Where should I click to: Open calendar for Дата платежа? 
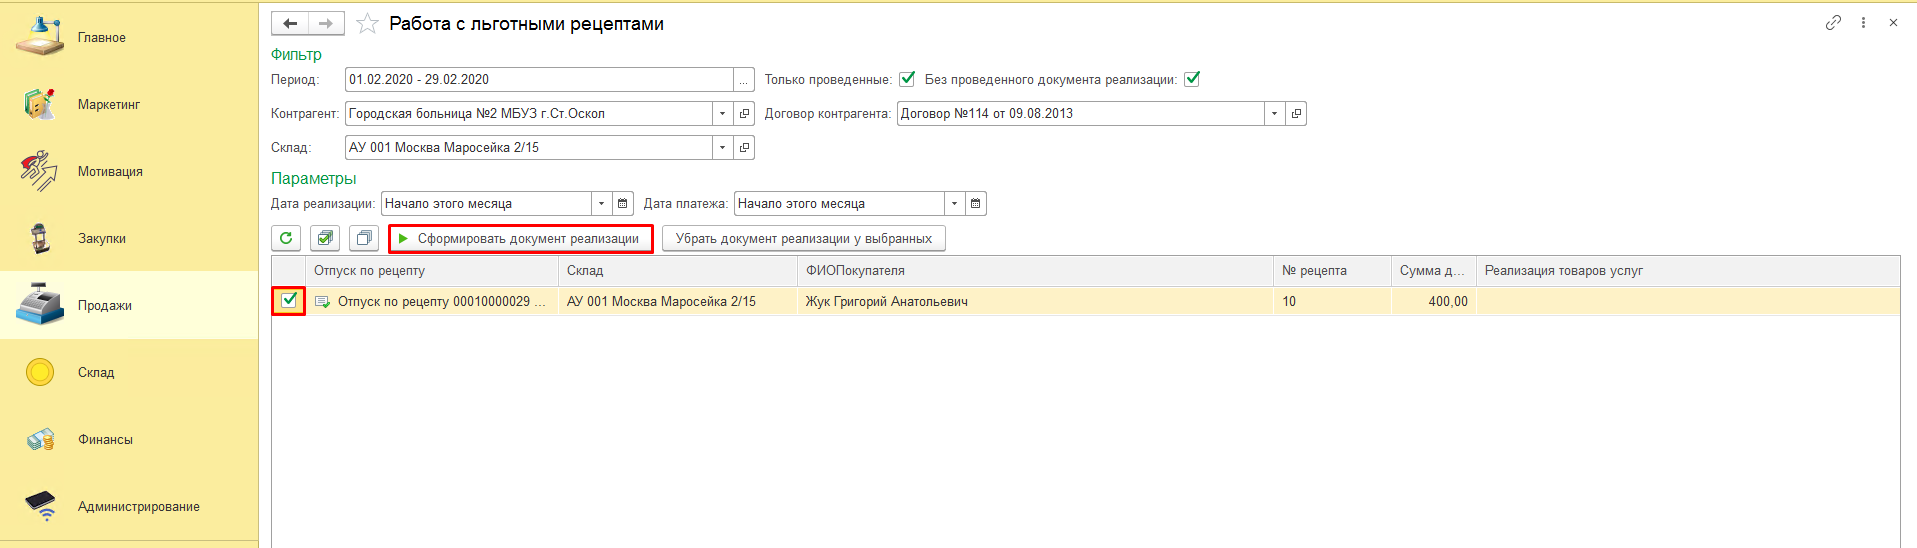pyautogui.click(x=975, y=204)
